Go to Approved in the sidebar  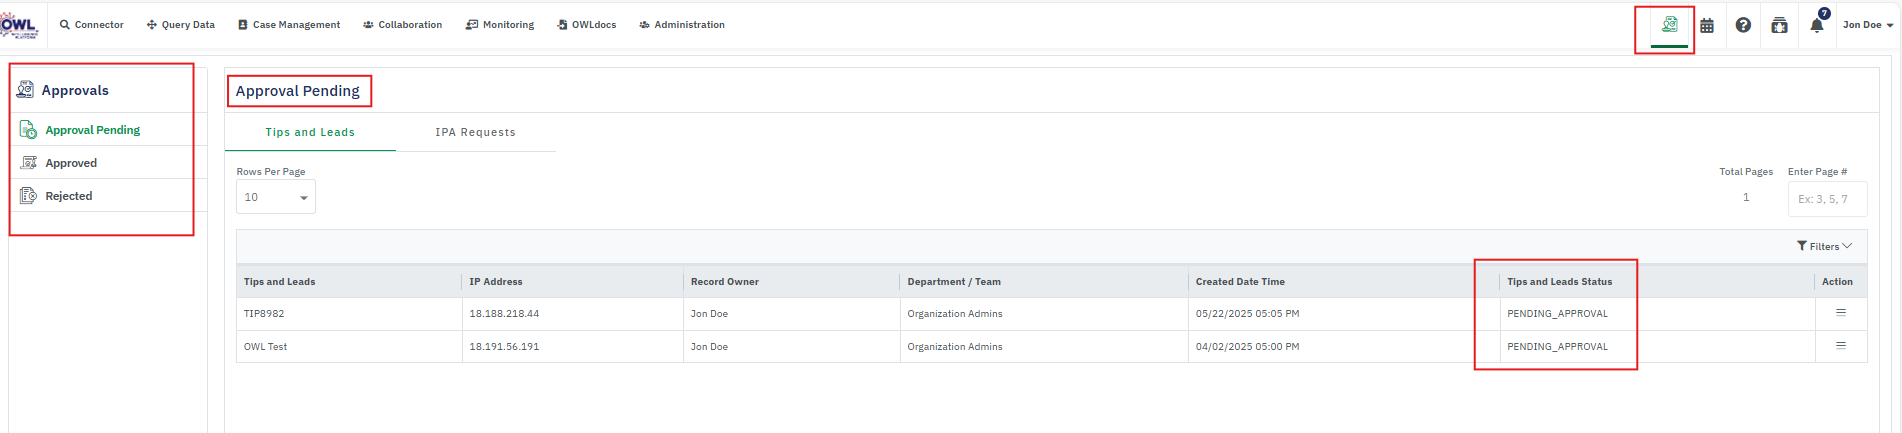(x=71, y=163)
